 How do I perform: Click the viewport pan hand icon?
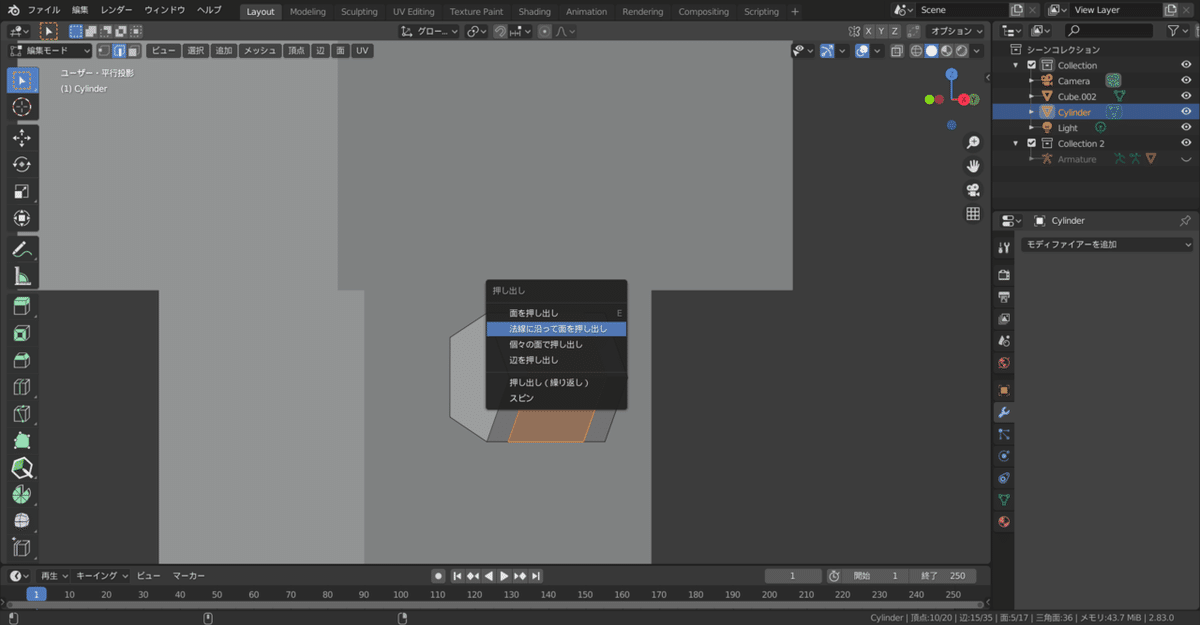[x=972, y=166]
